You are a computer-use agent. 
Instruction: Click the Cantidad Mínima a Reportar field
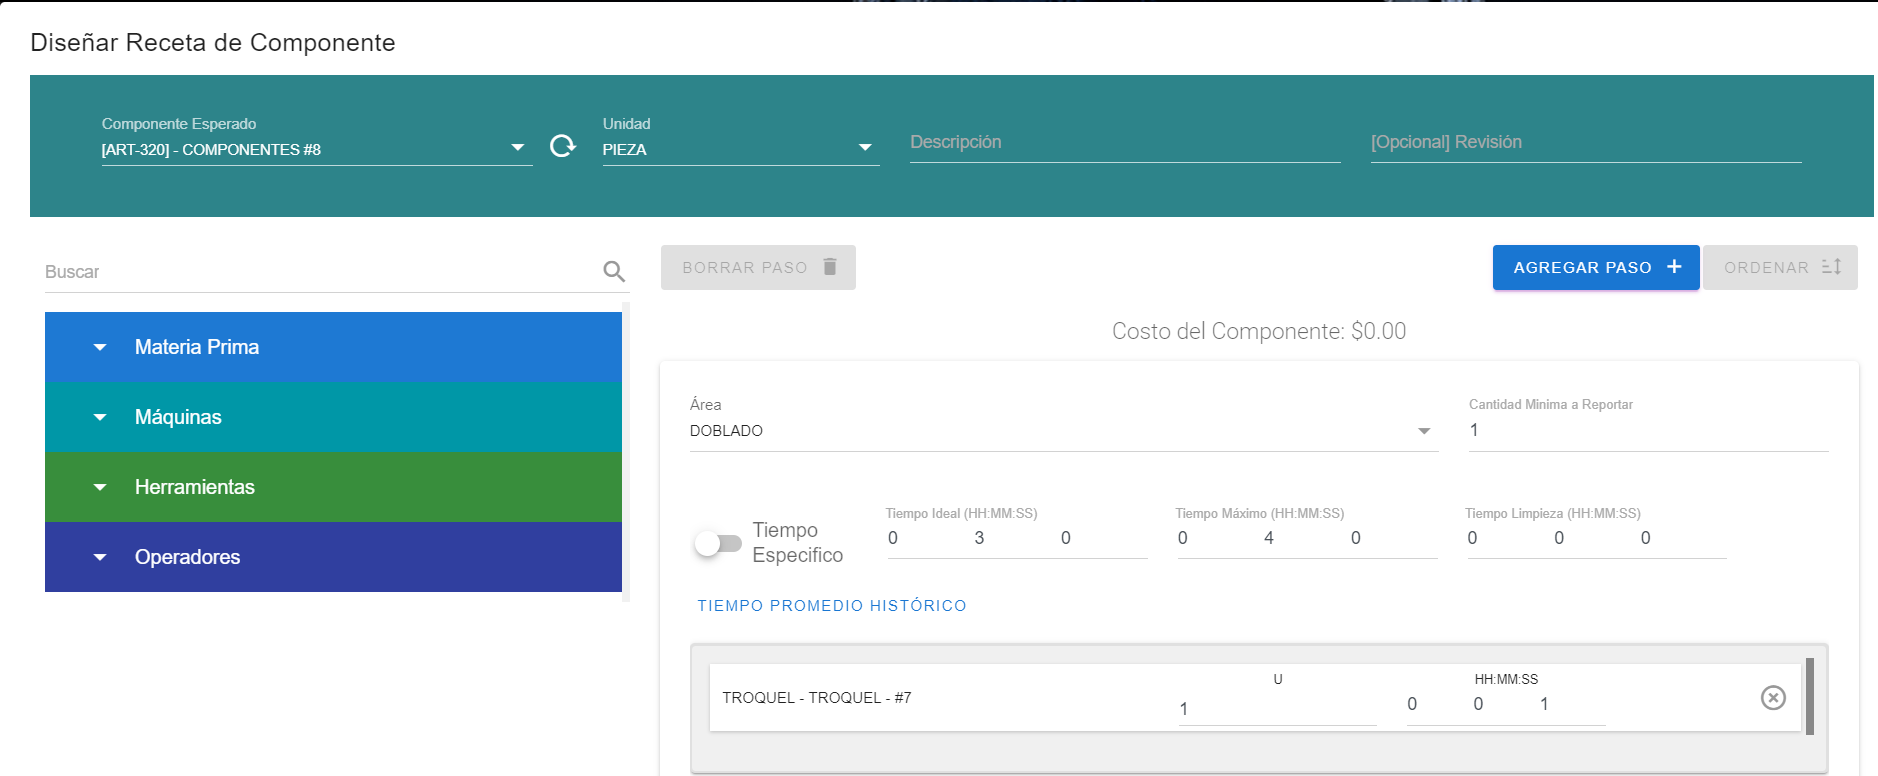1647,431
